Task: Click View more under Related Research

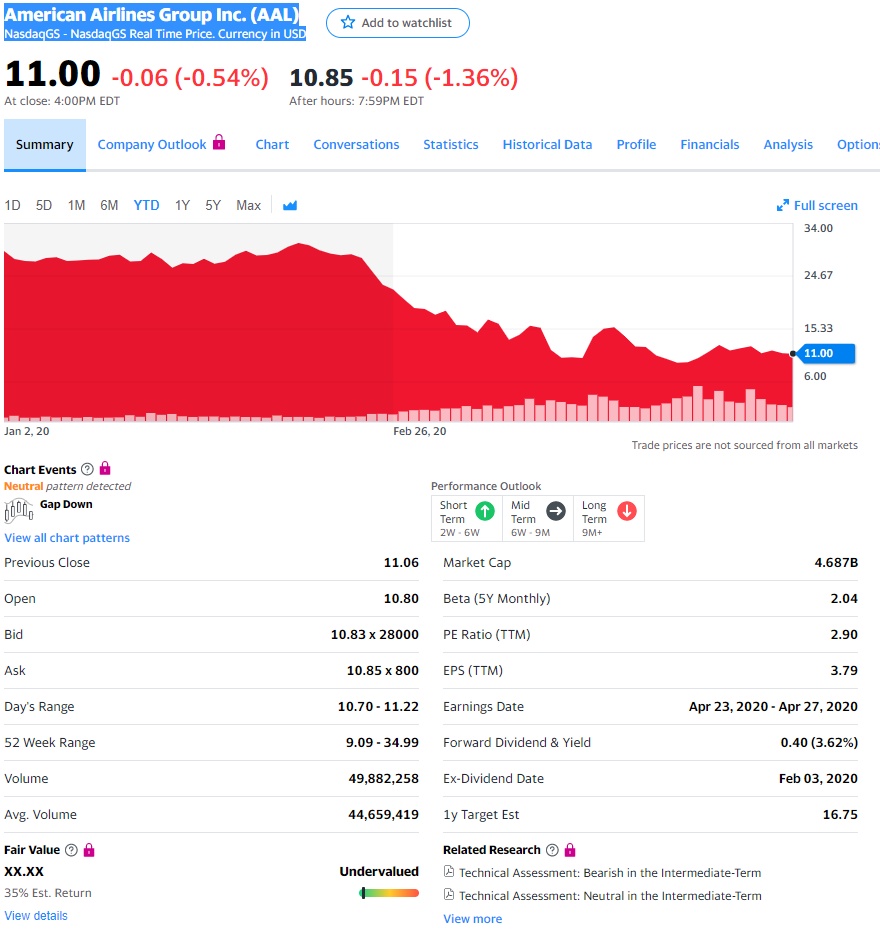Action: click(472, 918)
